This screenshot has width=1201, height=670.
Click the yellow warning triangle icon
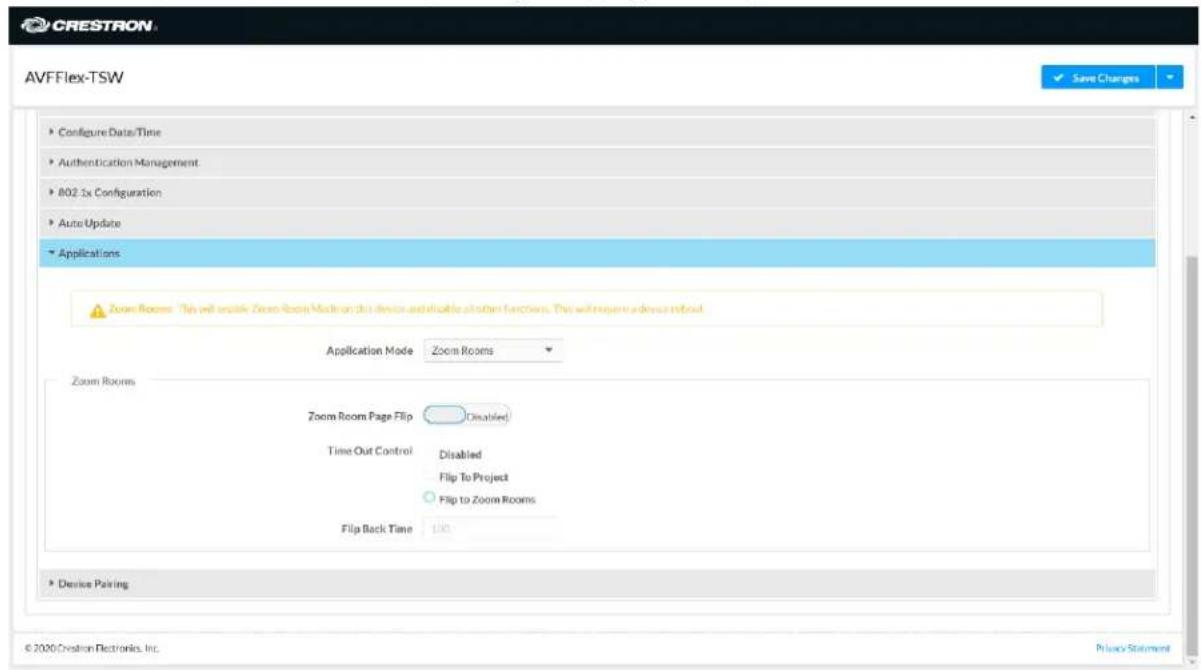[x=98, y=311]
